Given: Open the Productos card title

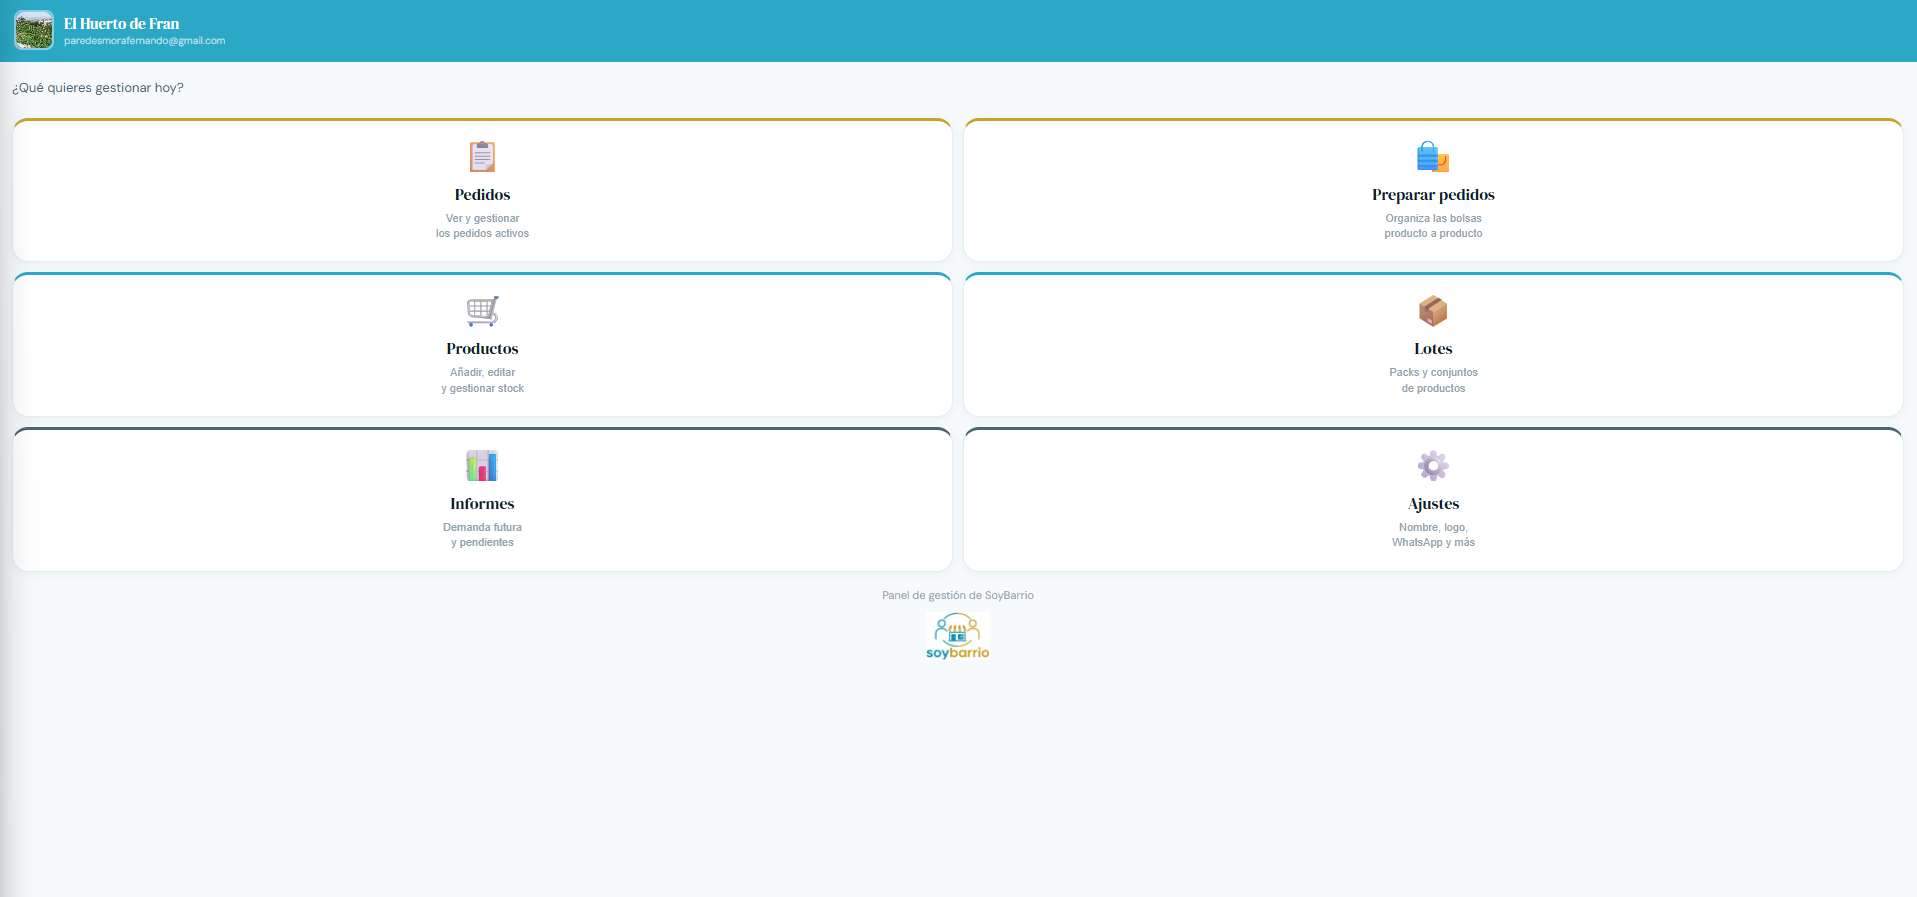Looking at the screenshot, I should tap(482, 349).
